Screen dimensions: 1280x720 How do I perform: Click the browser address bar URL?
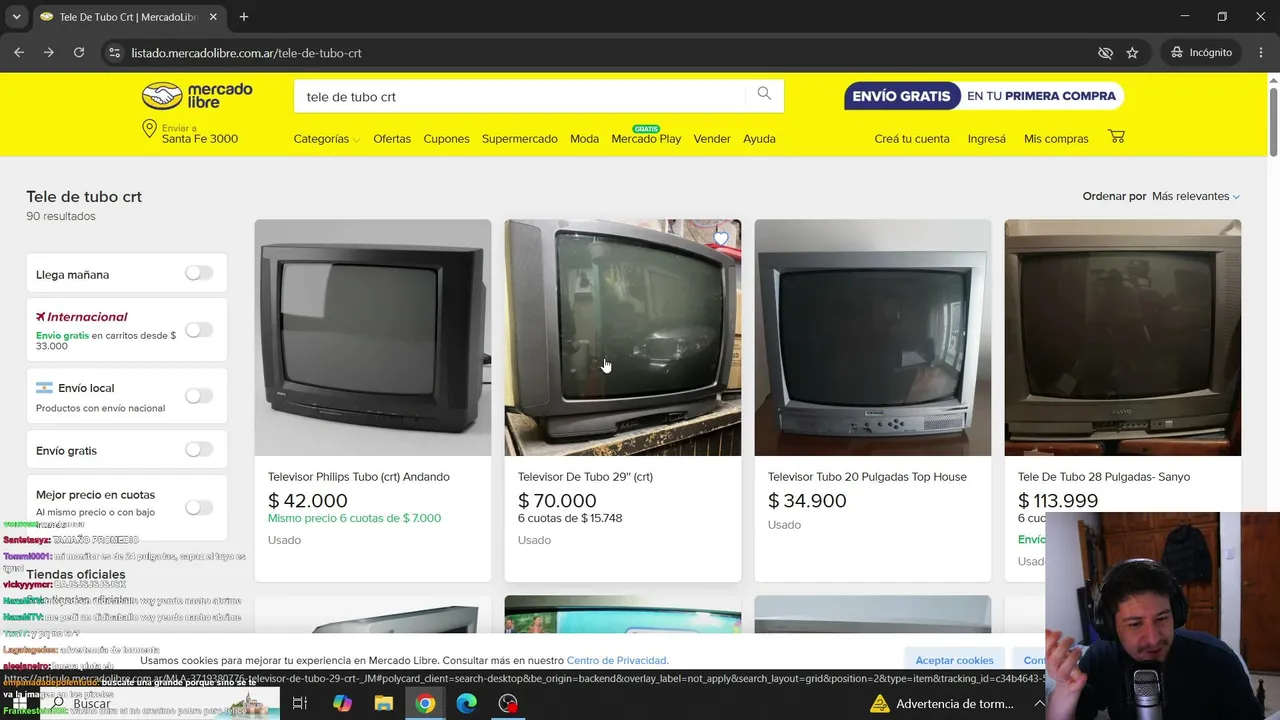pyautogui.click(x=247, y=53)
